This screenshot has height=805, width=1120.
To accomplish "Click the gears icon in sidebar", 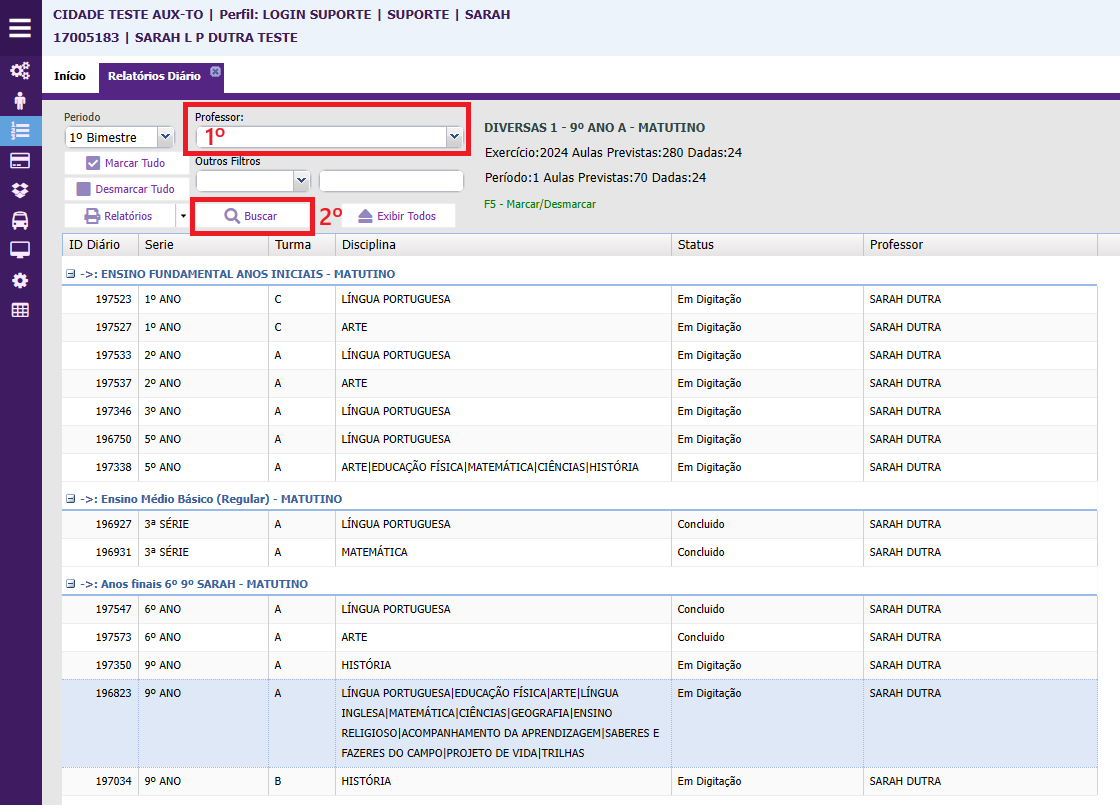I will [x=20, y=71].
